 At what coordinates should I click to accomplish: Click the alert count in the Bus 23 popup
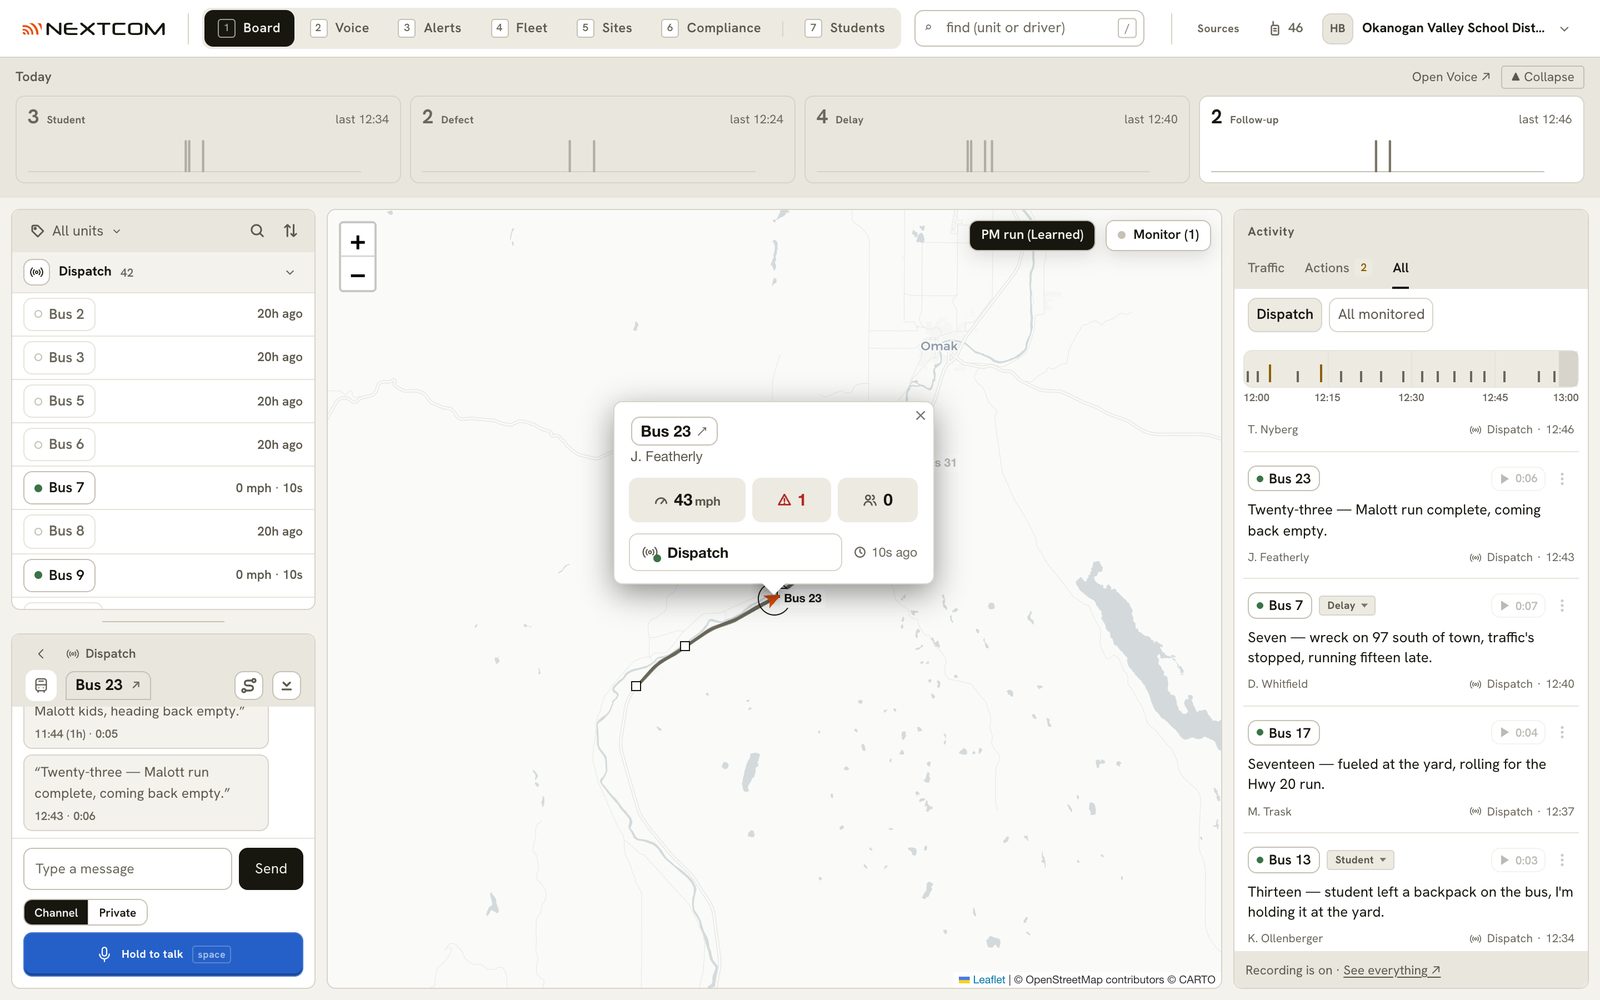point(791,500)
